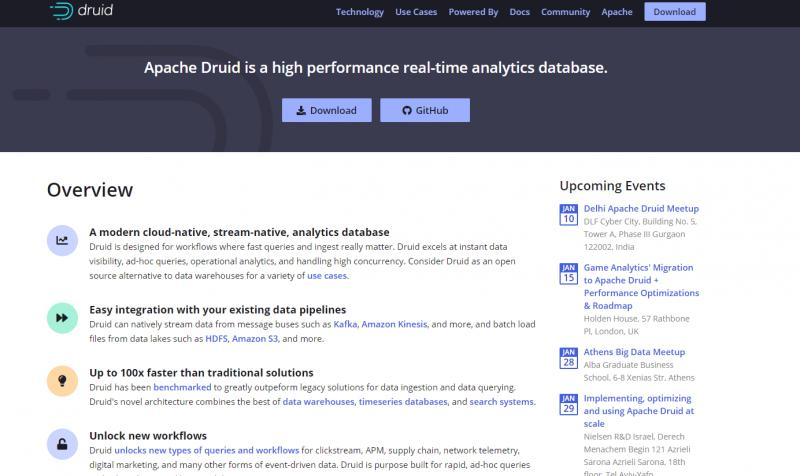Click the JAN 29 calendar icon
Screen dimensions: 800x476
tap(568, 405)
